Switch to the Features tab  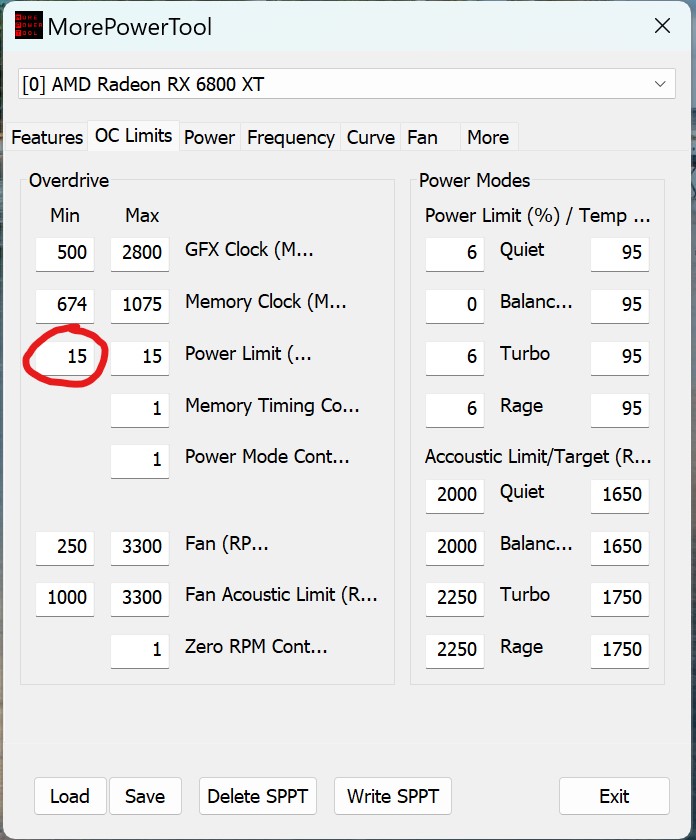(47, 138)
